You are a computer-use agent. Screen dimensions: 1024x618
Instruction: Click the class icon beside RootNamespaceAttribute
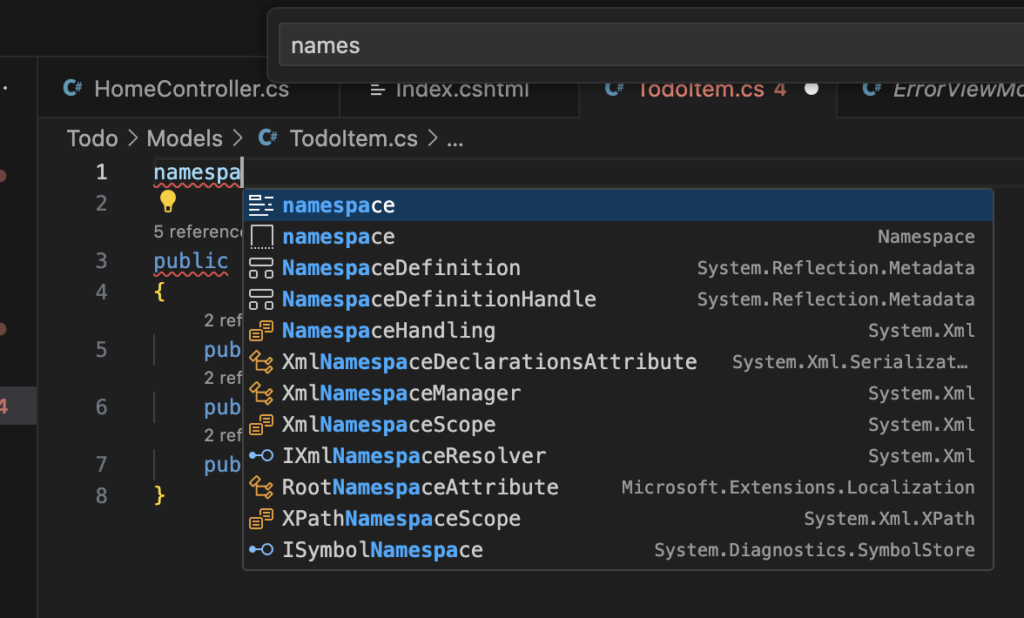(262, 487)
